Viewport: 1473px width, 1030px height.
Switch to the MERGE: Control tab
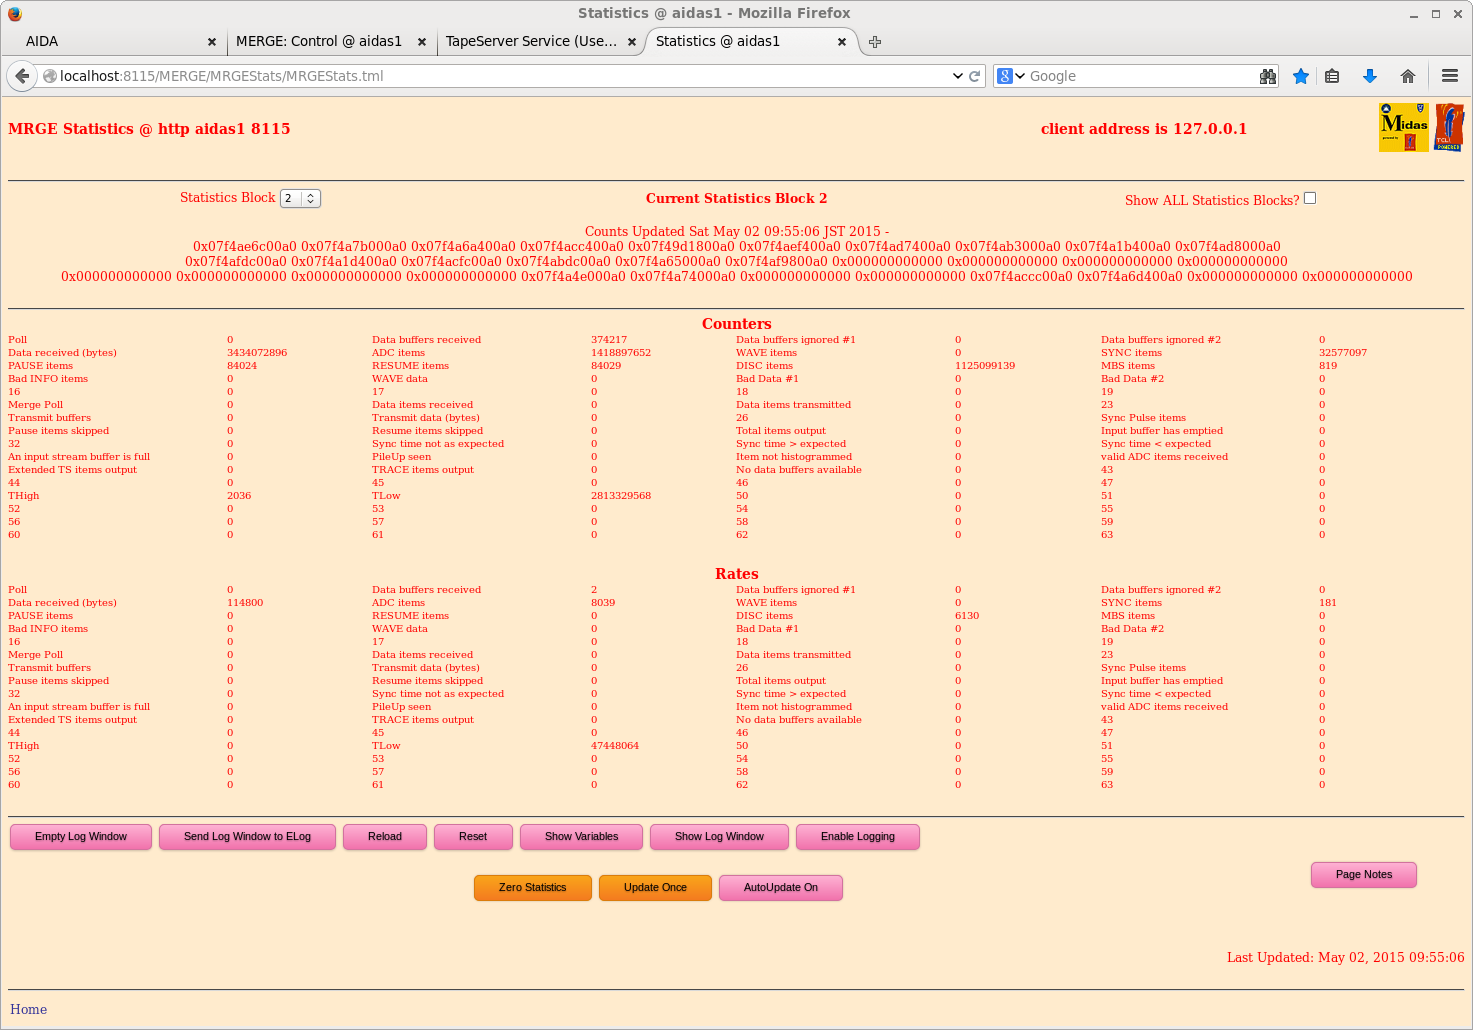coord(319,42)
